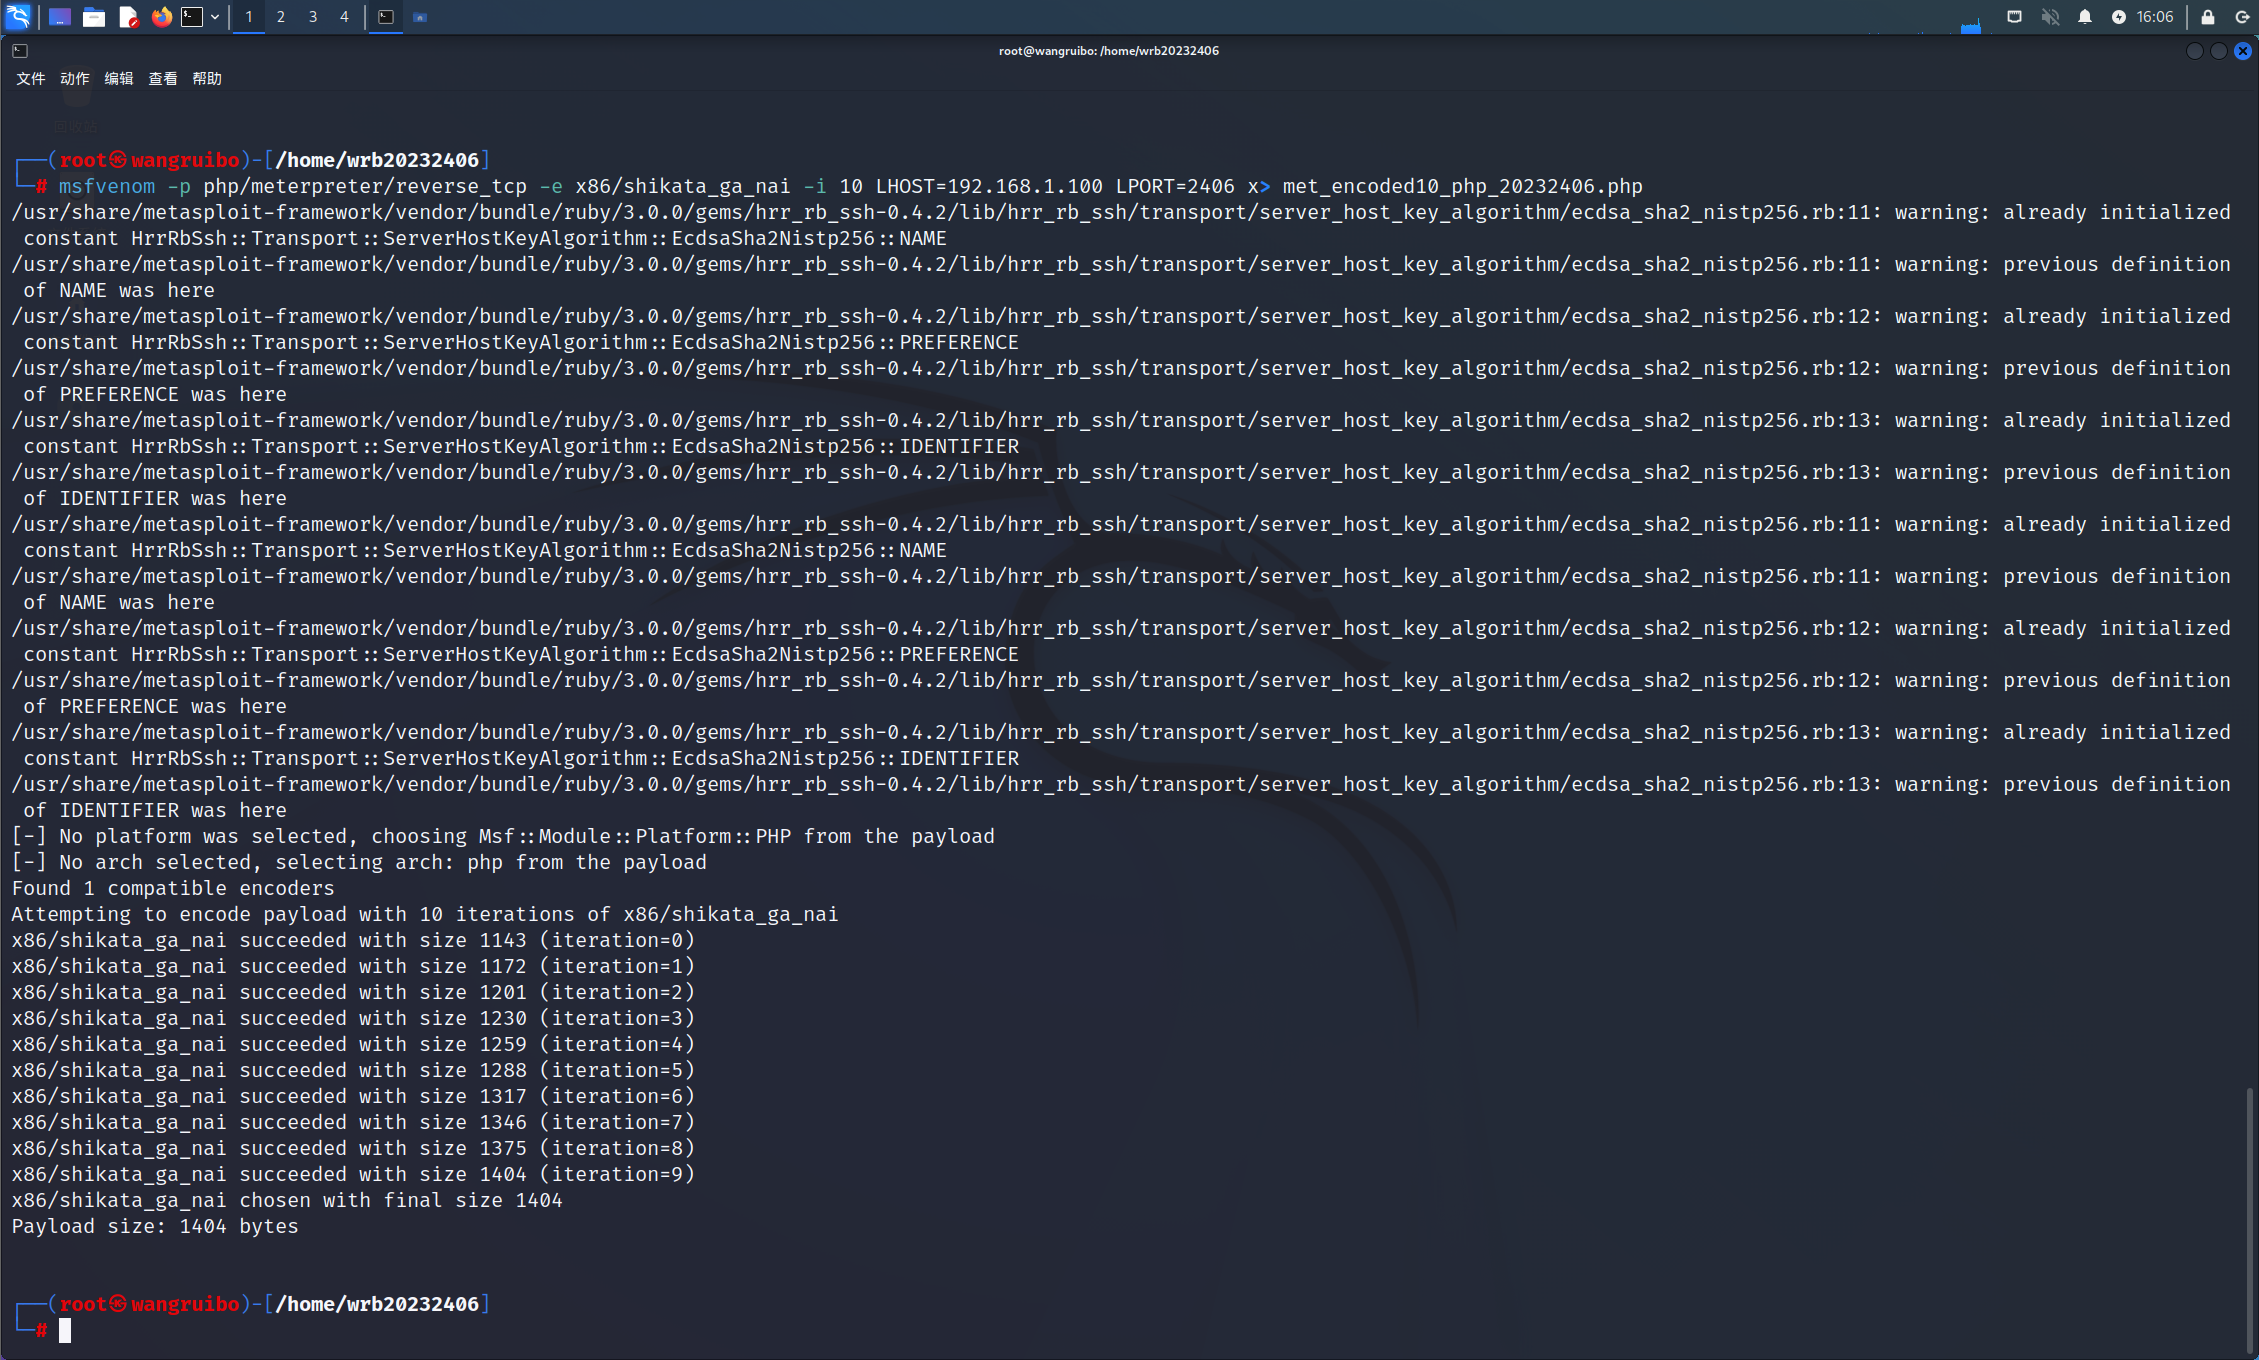Open the file manager launcher
2259x1360 pixels.
point(94,17)
